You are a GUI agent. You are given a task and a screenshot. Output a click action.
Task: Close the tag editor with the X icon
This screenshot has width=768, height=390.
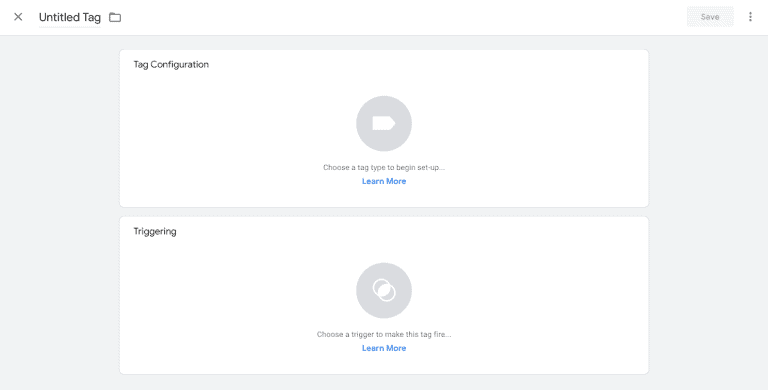18,17
